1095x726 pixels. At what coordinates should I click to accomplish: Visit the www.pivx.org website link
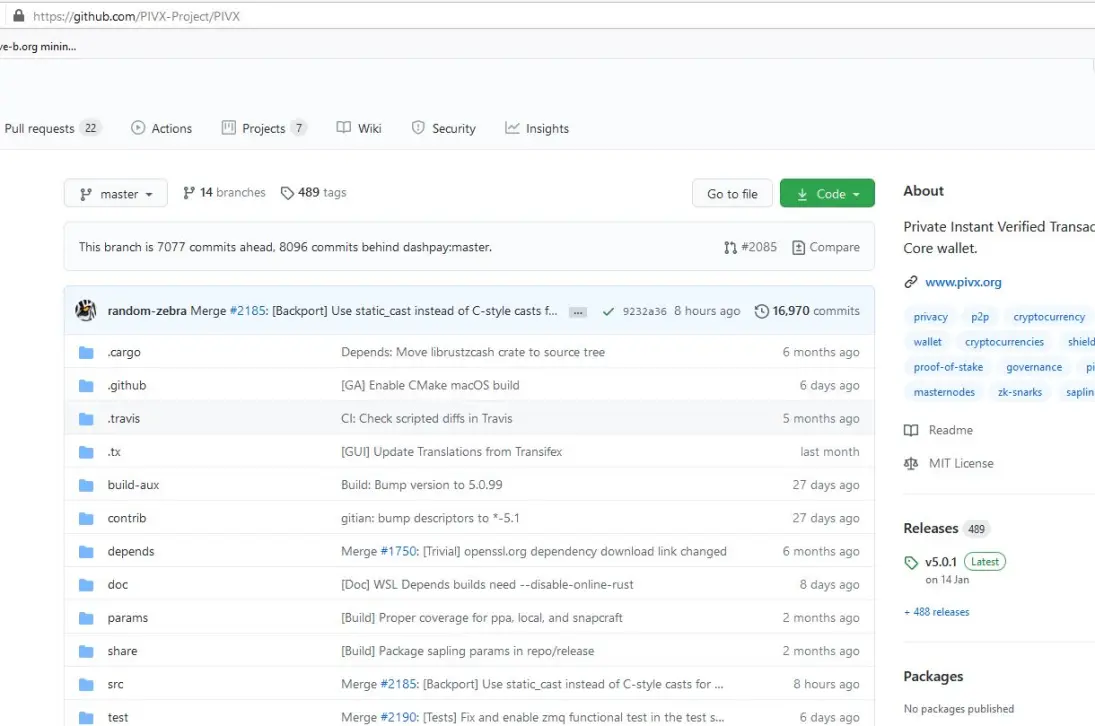(963, 283)
